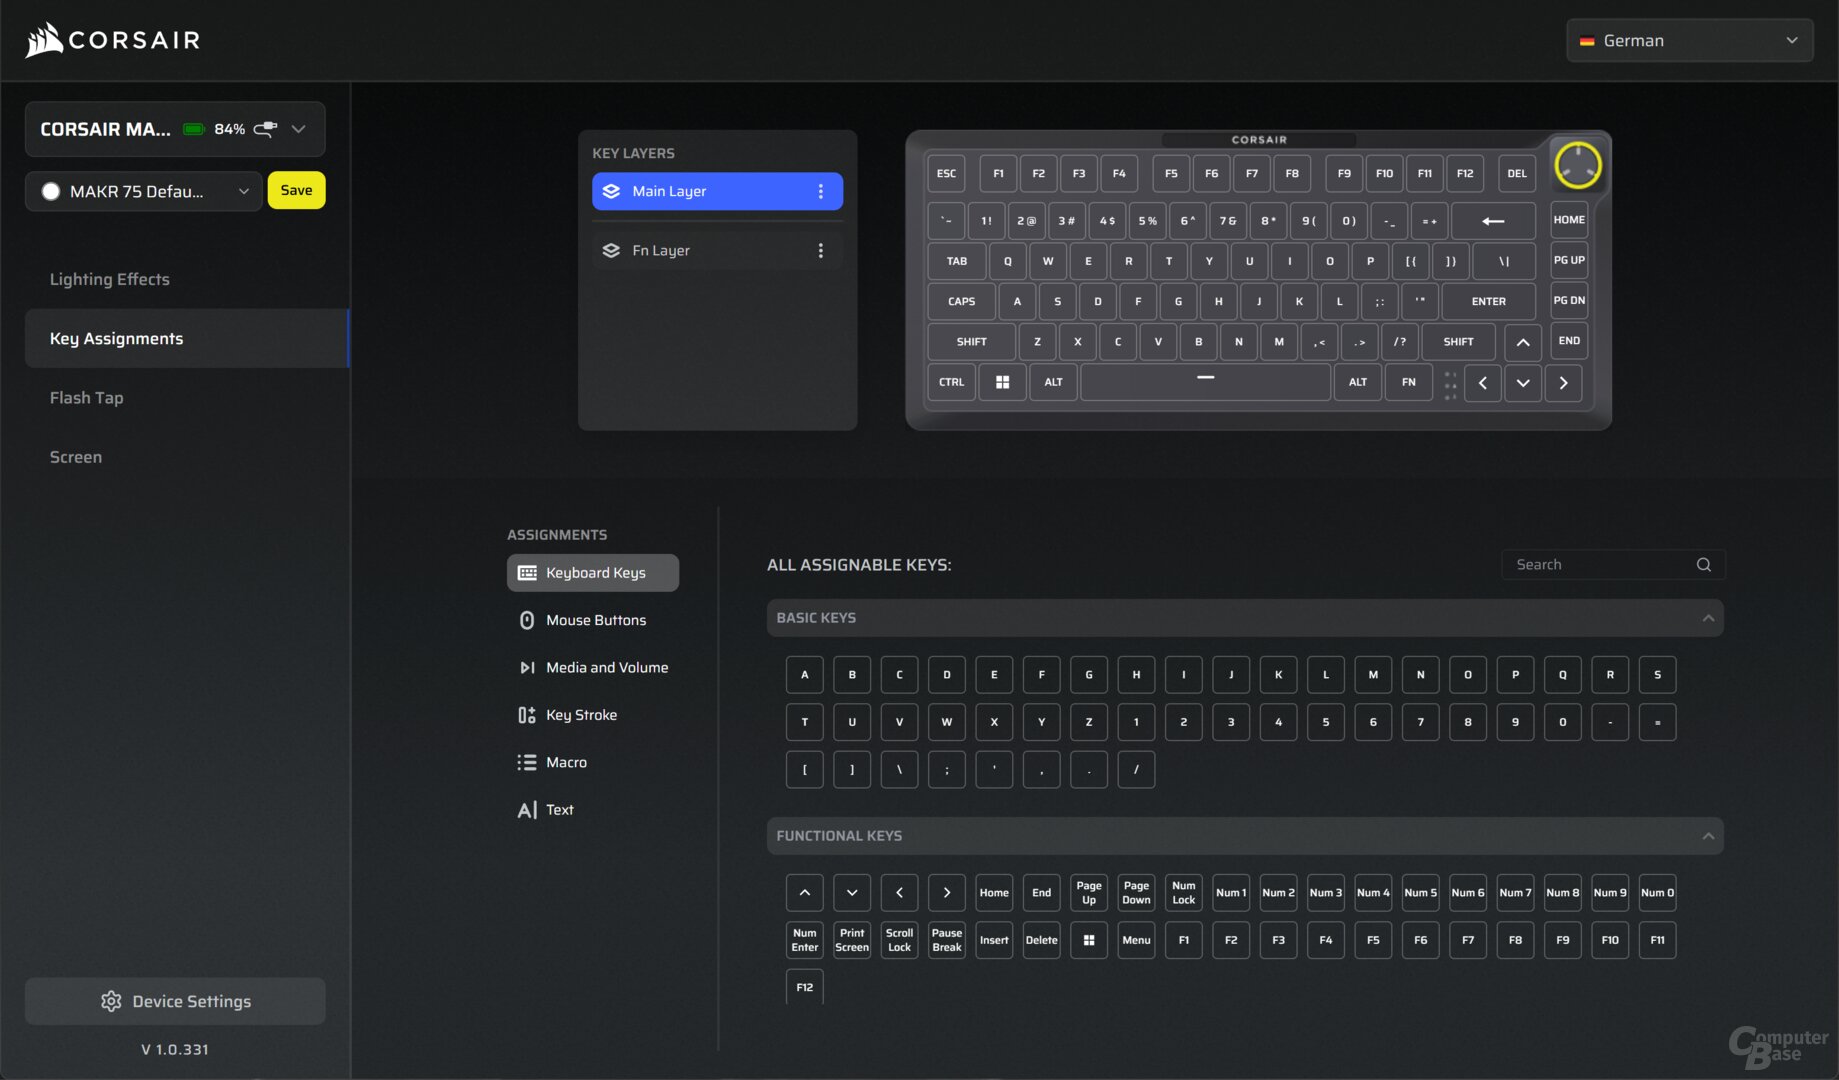Screen dimensions: 1839x1080
Task: Open Device Settings
Action: pyautogui.click(x=175, y=1001)
